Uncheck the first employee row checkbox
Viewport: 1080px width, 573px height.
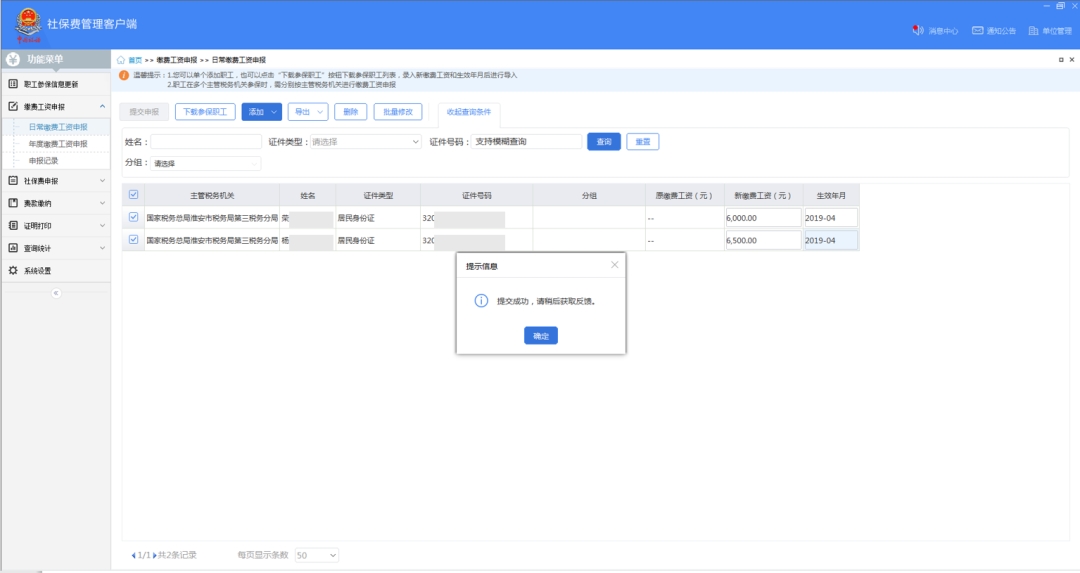pos(134,217)
